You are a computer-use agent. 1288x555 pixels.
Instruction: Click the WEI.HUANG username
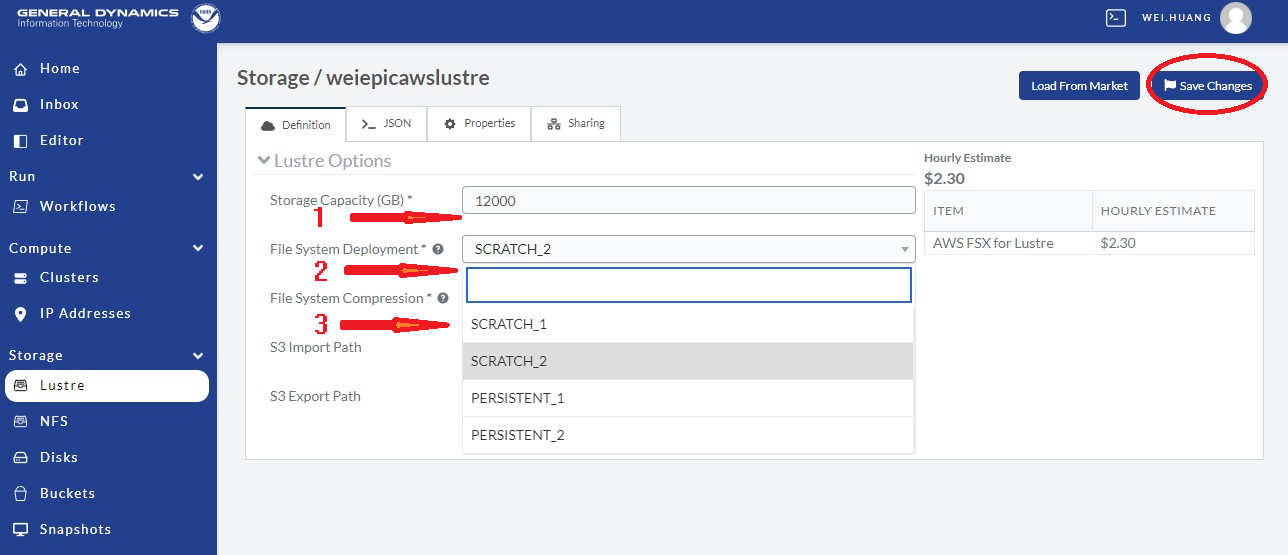pyautogui.click(x=1176, y=18)
